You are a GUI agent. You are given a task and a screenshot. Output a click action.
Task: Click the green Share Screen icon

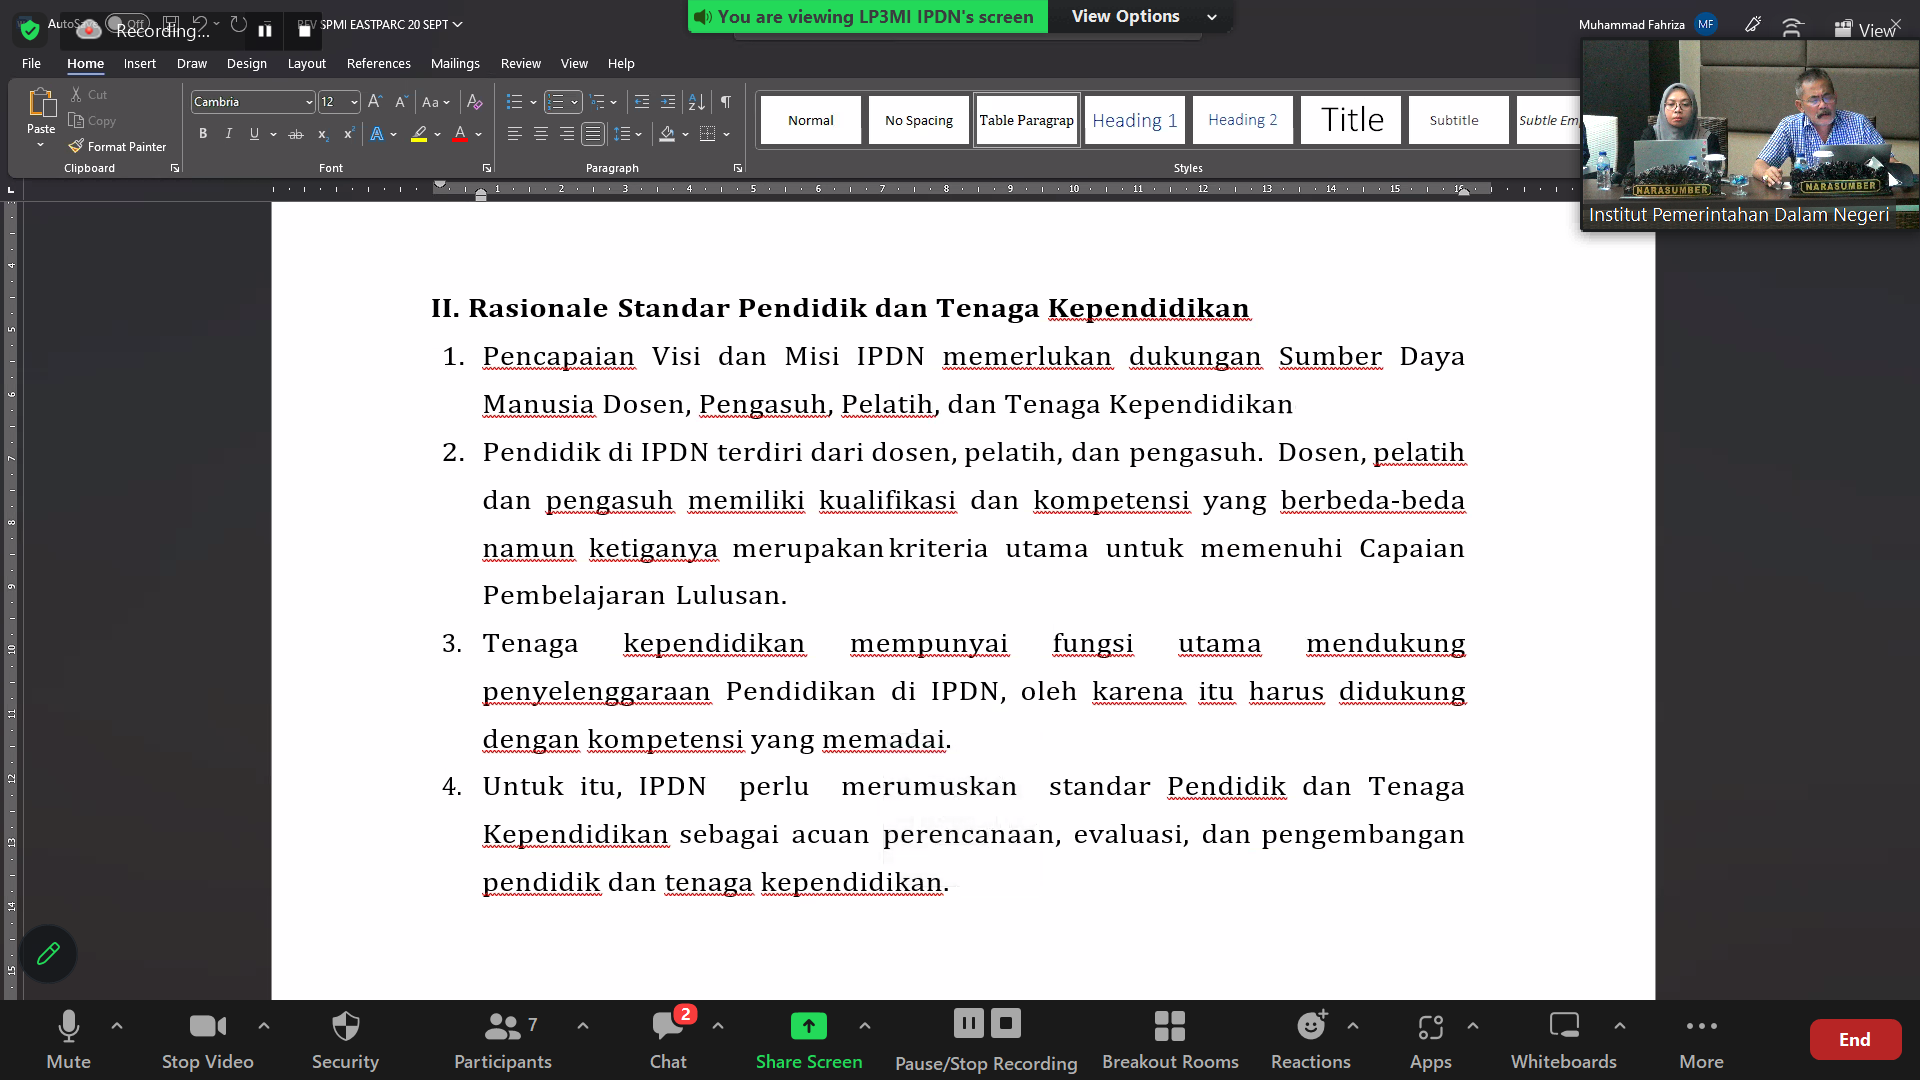pyautogui.click(x=809, y=1026)
